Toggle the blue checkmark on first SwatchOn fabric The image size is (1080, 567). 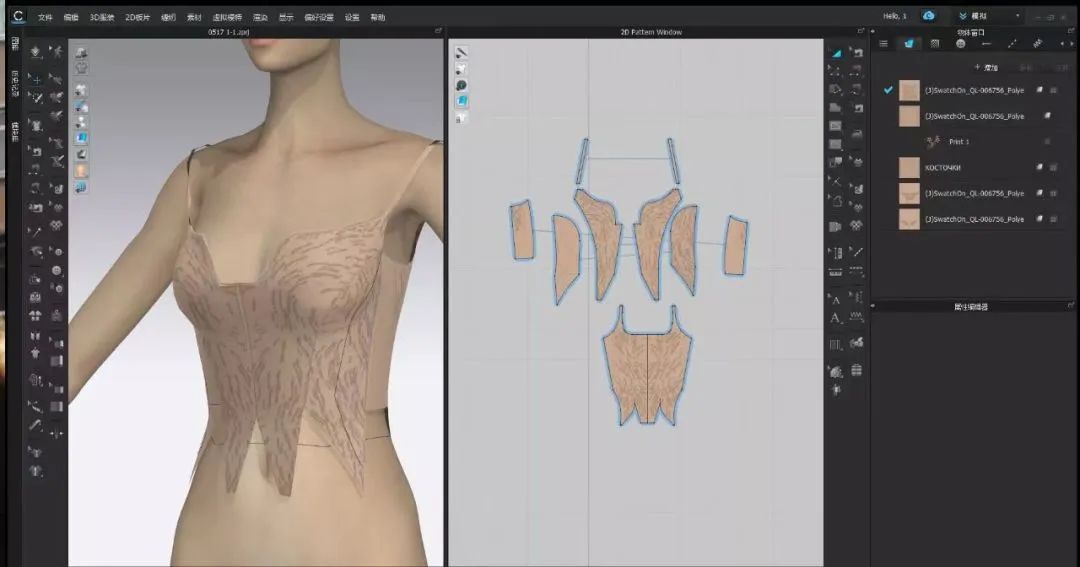pos(888,90)
